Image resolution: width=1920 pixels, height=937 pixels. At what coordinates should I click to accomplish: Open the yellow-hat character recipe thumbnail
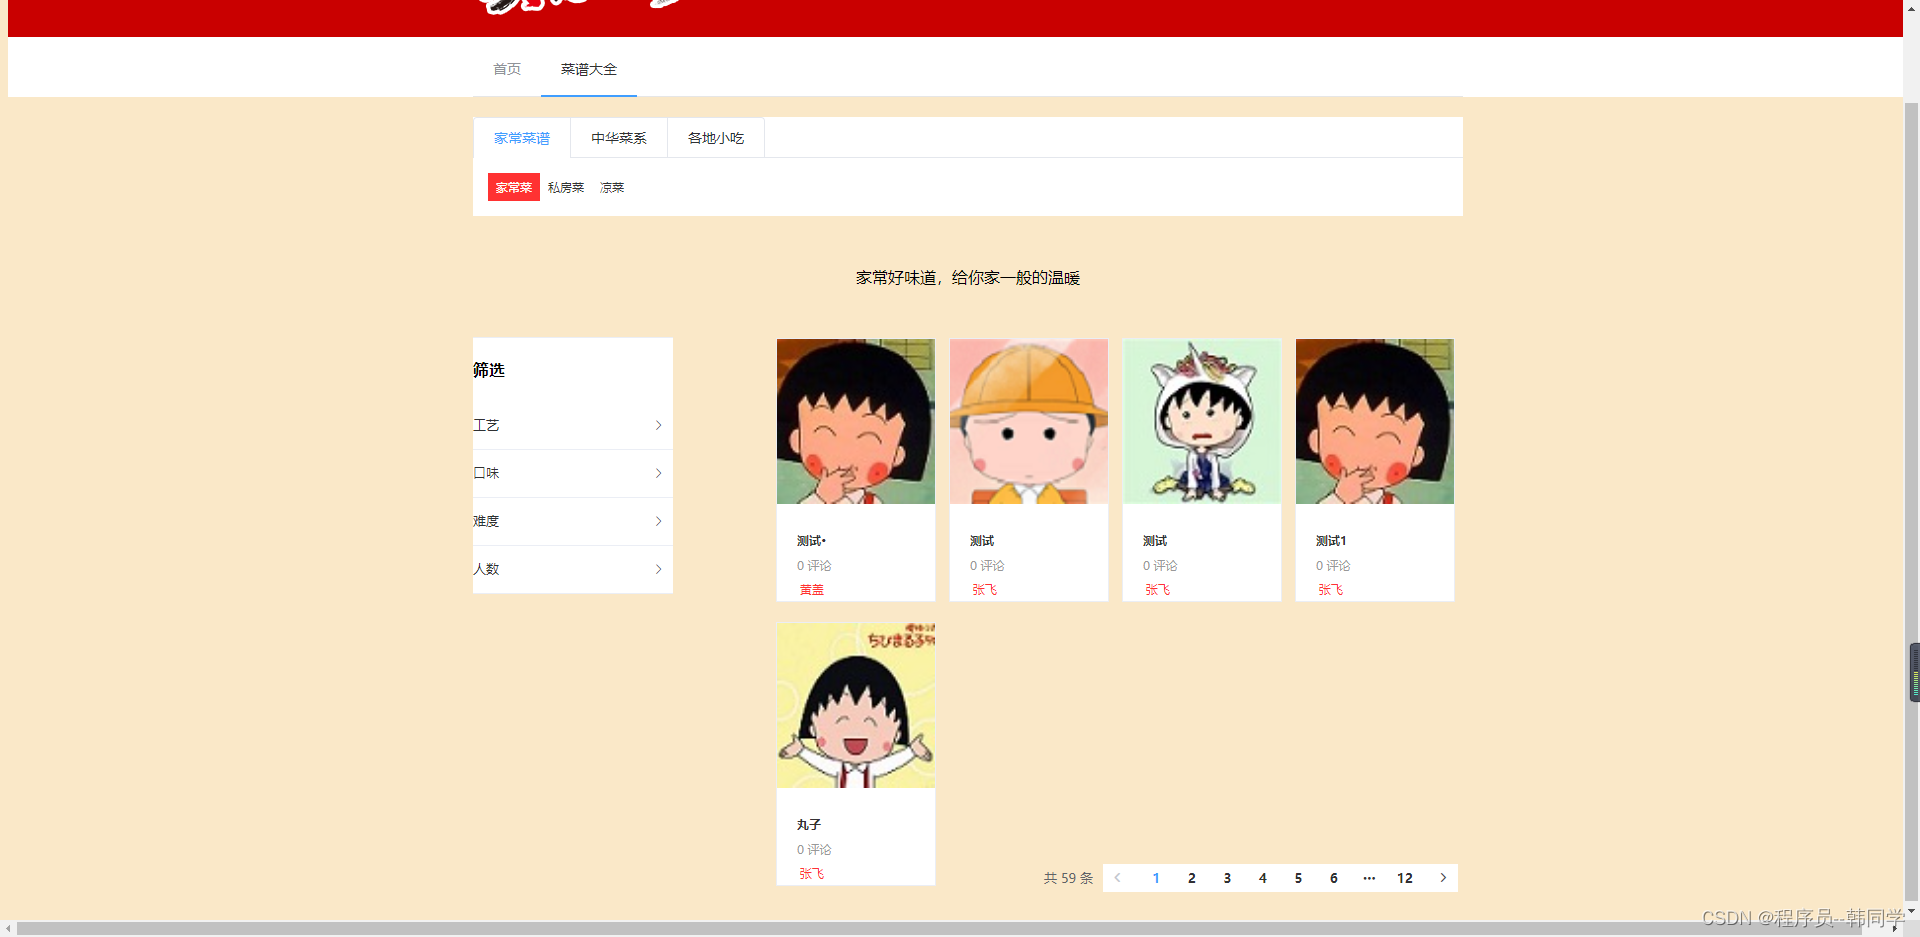(x=1029, y=421)
